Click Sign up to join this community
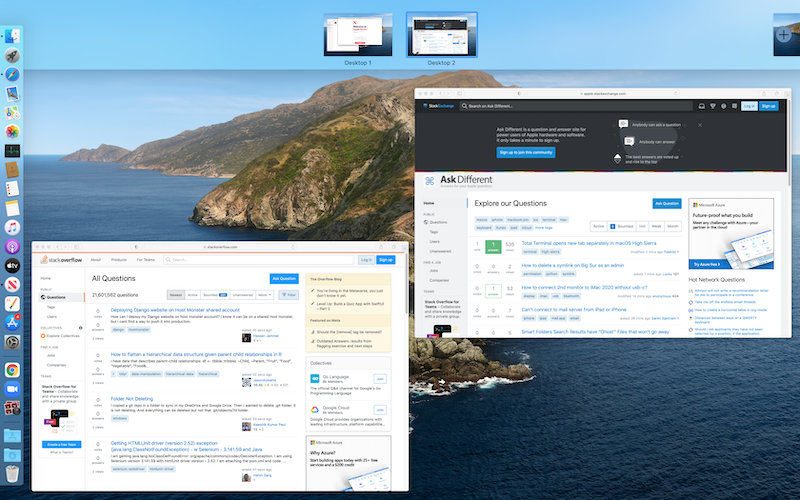Screen dimensions: 800x500 pyautogui.click(x=526, y=152)
